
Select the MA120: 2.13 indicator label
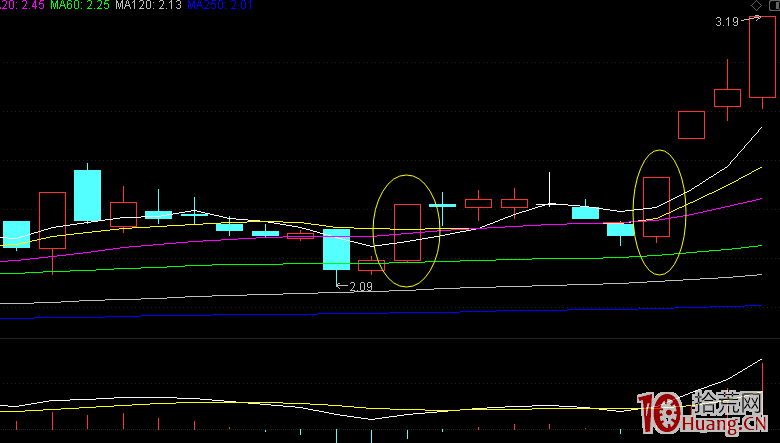pos(149,5)
